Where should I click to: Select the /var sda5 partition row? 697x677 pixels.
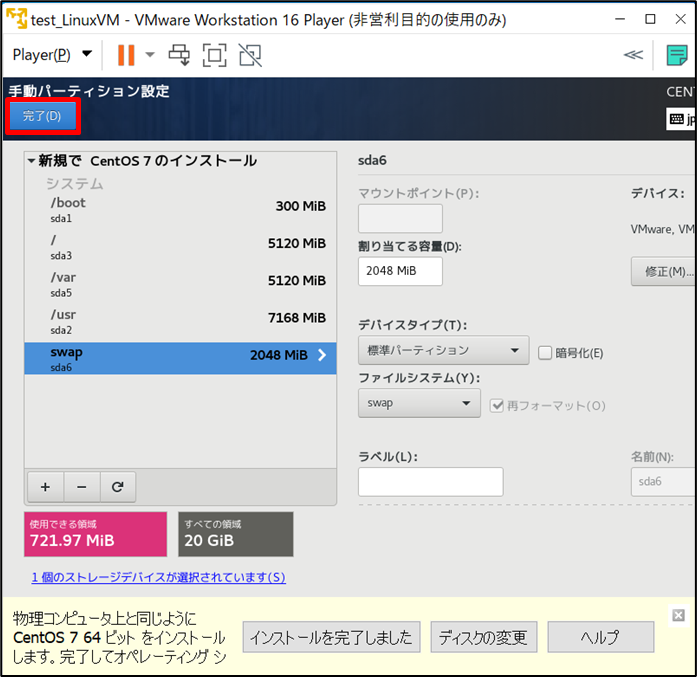180,284
